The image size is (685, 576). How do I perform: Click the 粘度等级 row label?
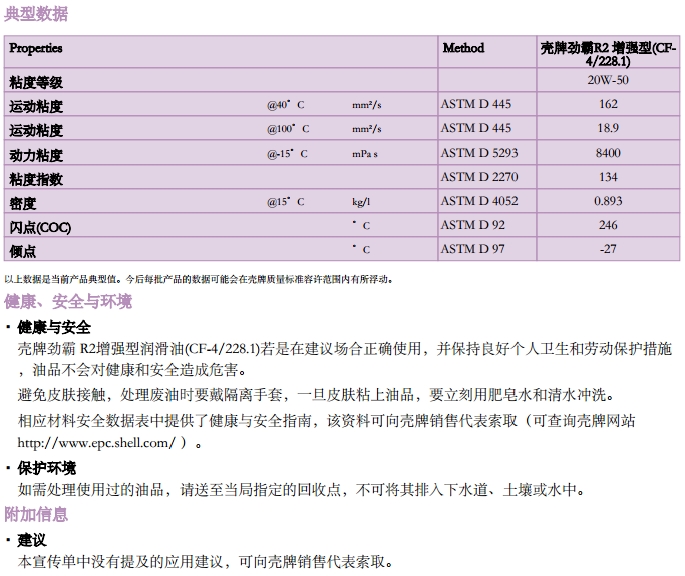[x=36, y=82]
